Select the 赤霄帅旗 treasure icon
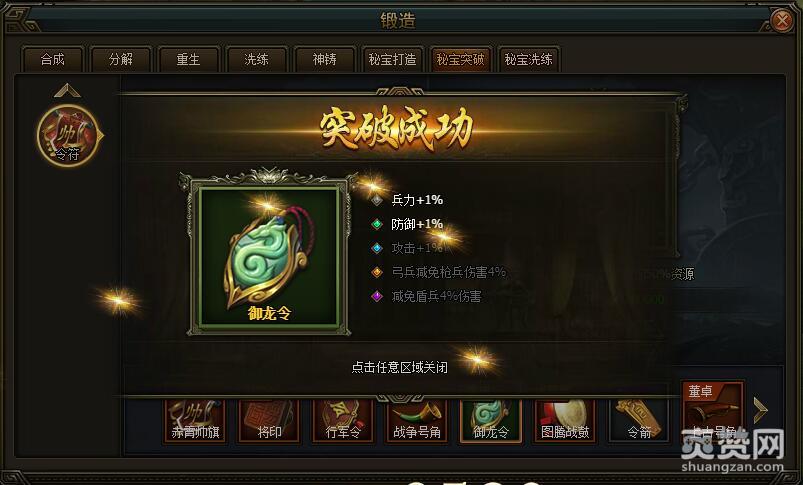The height and width of the screenshot is (485, 803). [195, 421]
